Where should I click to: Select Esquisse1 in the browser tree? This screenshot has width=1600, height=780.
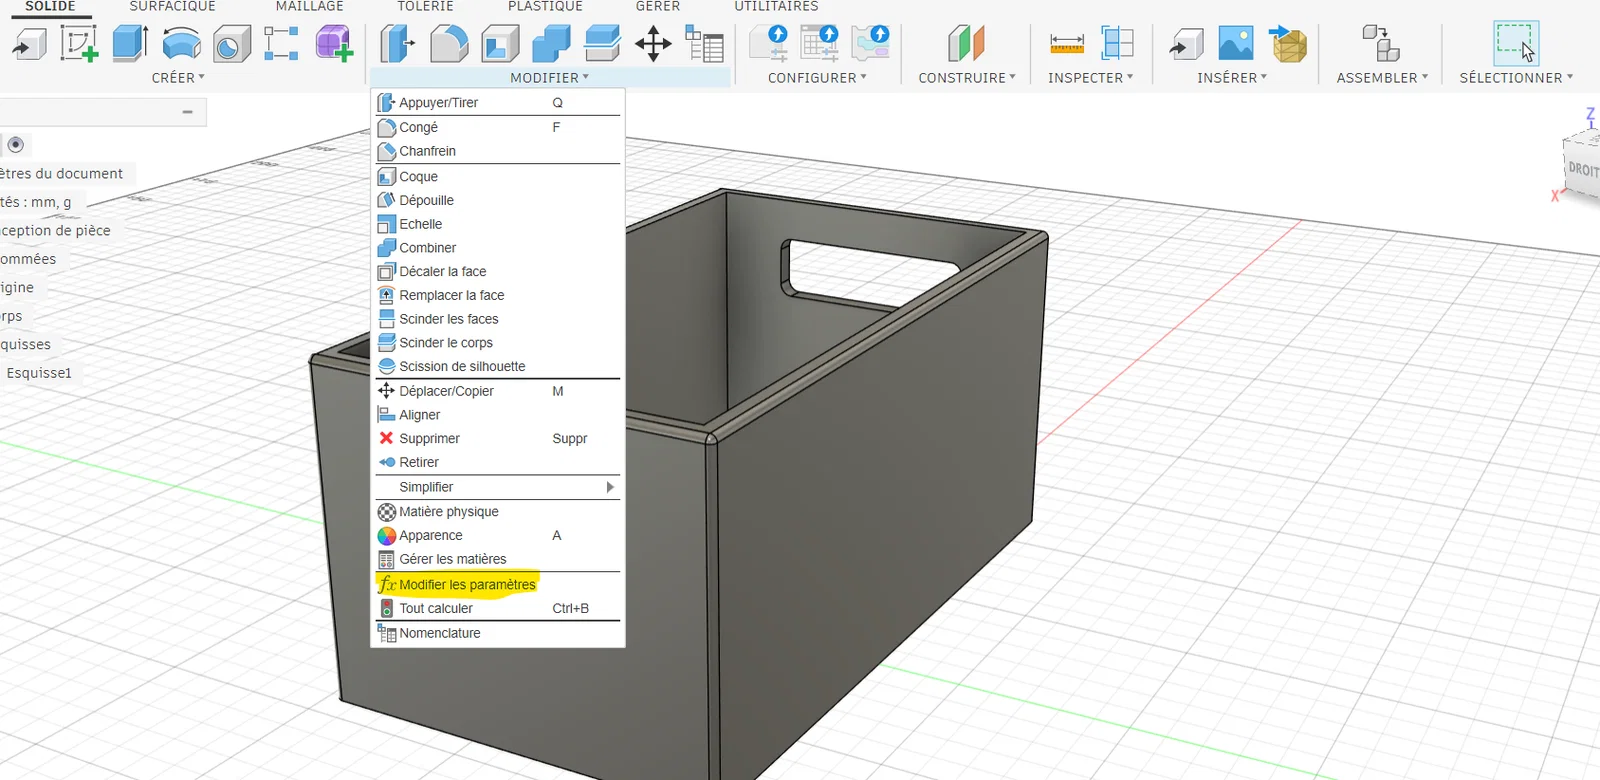(x=39, y=373)
